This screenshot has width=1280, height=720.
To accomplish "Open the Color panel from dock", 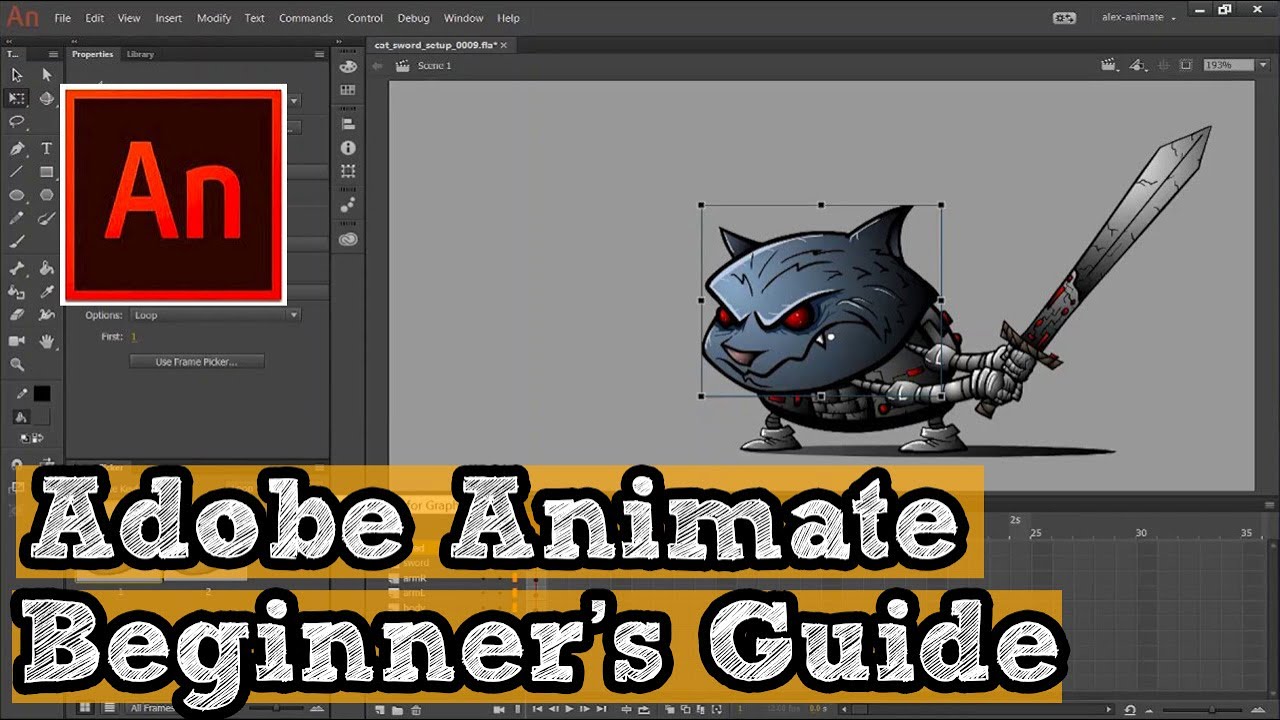I will [x=348, y=67].
